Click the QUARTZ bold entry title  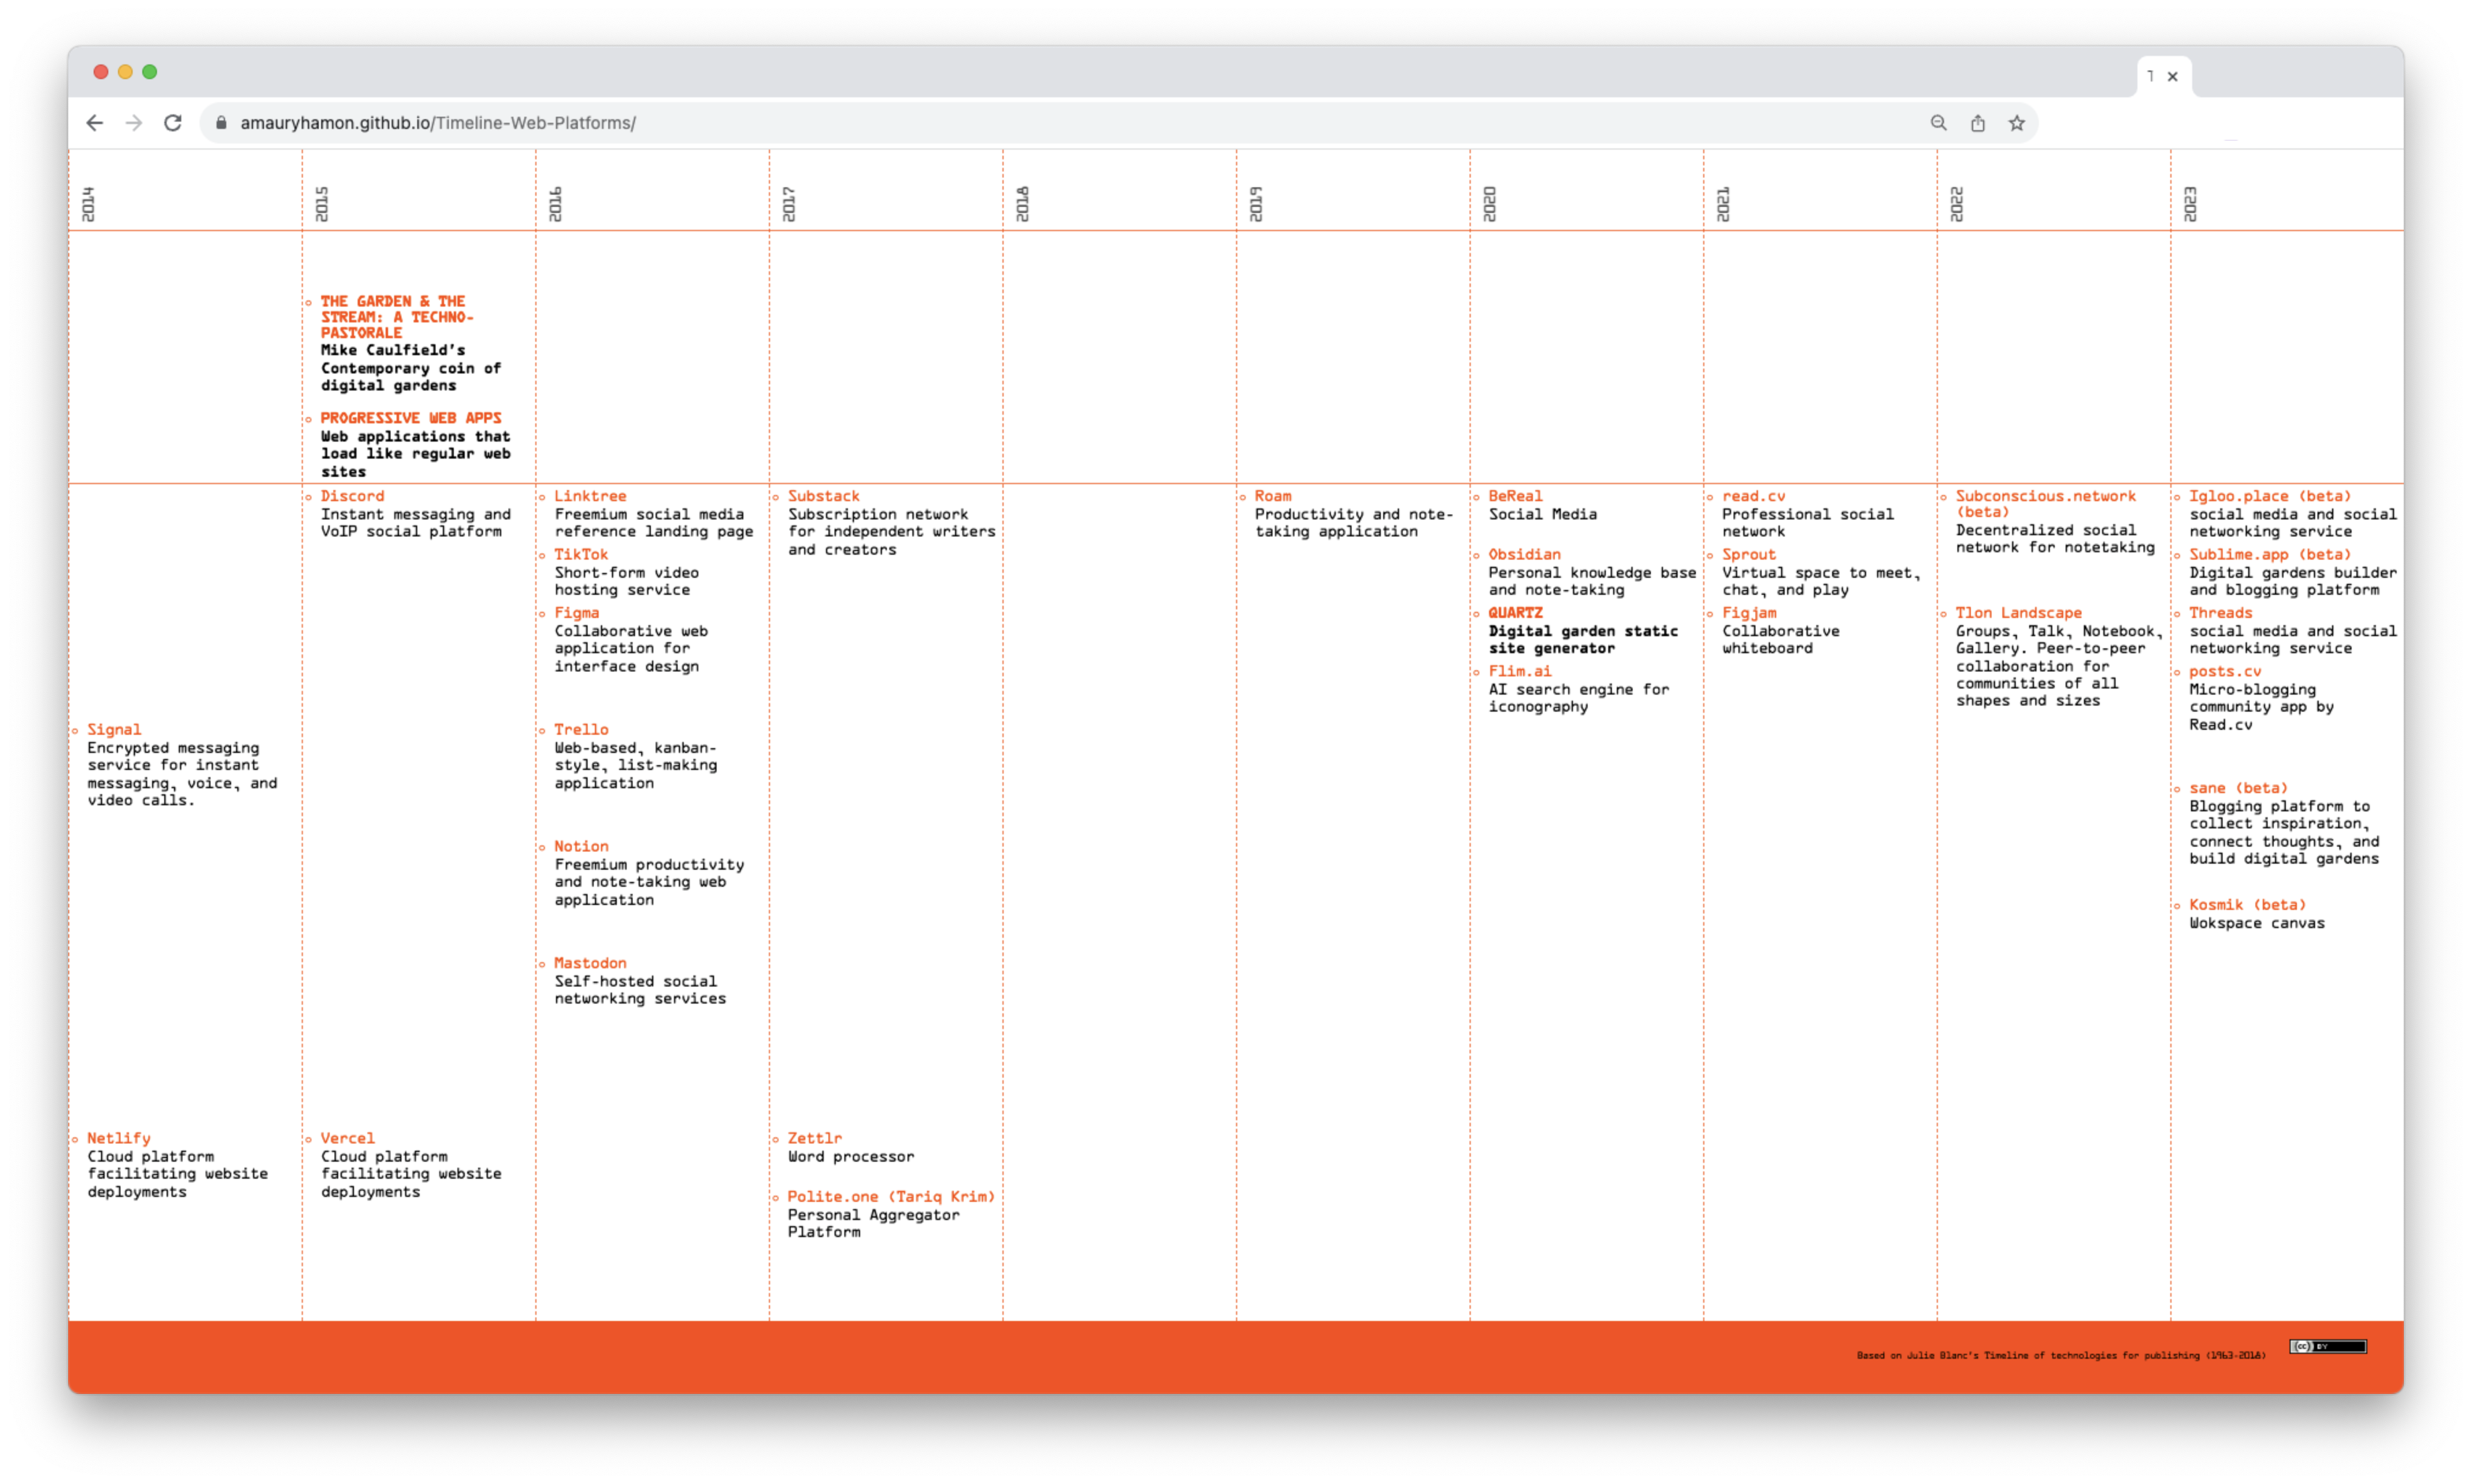pos(1514,612)
